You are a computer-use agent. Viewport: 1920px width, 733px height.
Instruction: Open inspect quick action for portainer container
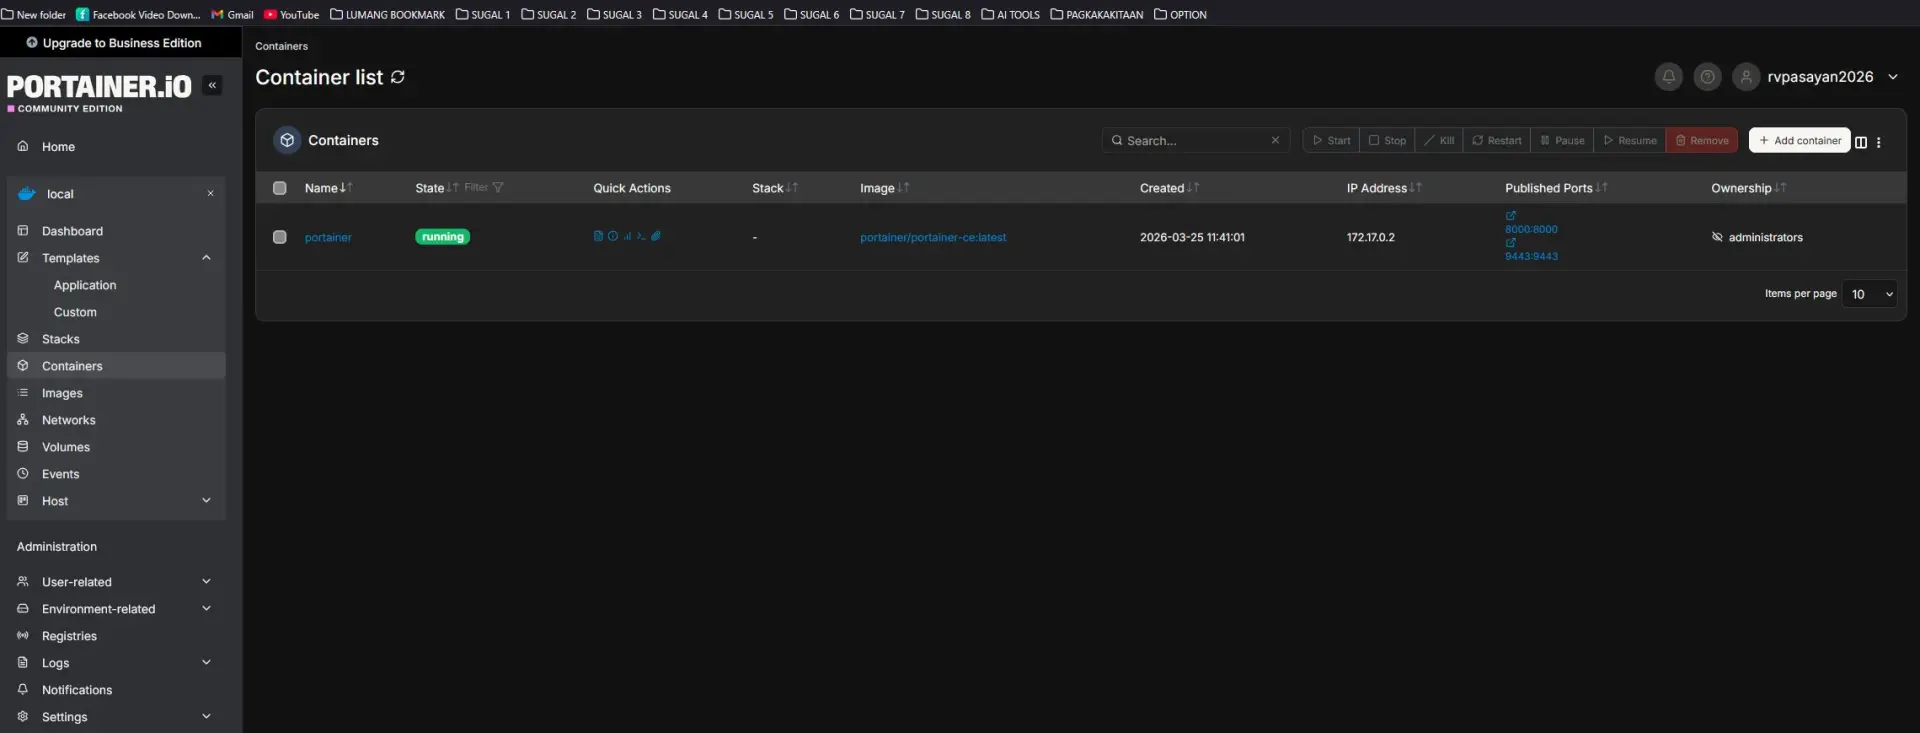click(613, 236)
